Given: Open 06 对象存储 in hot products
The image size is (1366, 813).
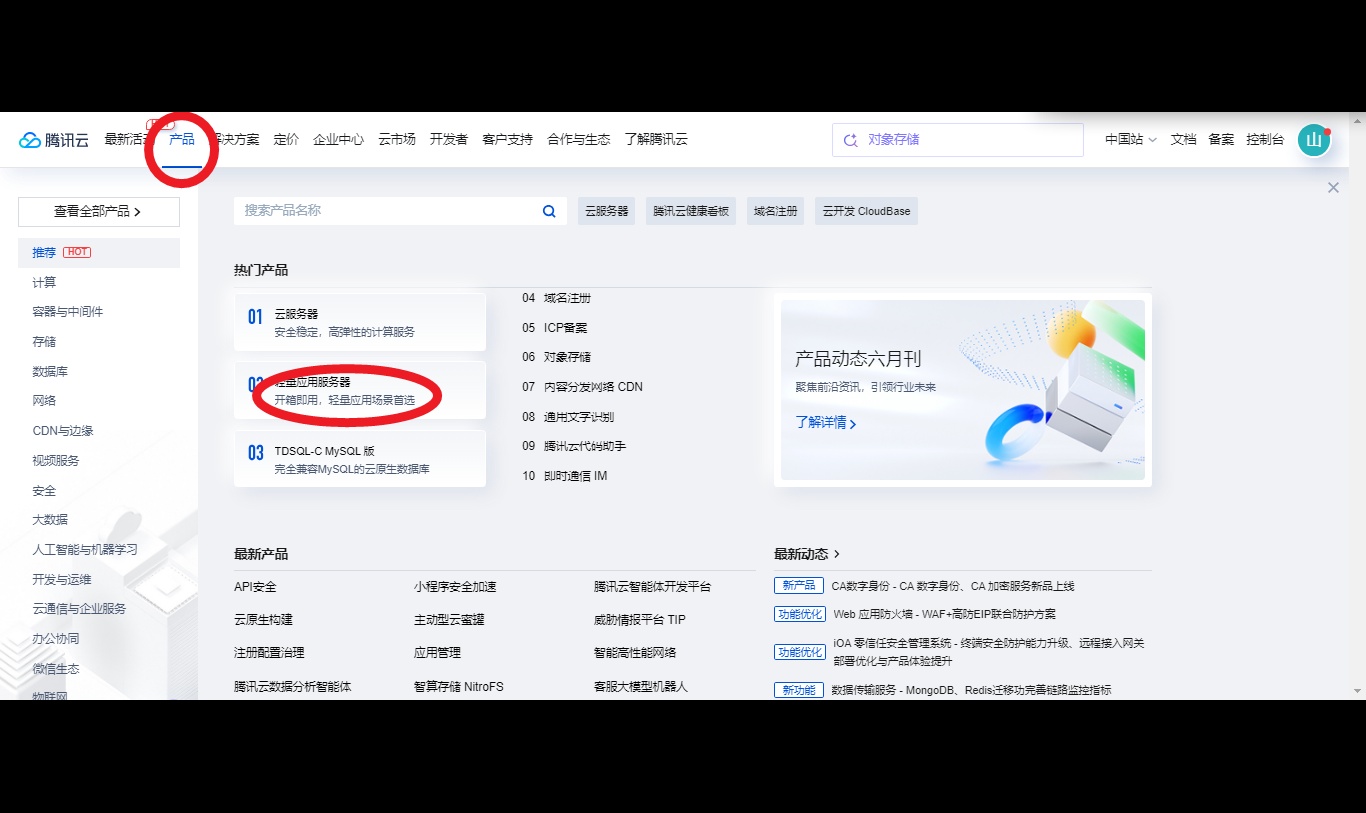Looking at the screenshot, I should pyautogui.click(x=556, y=357).
